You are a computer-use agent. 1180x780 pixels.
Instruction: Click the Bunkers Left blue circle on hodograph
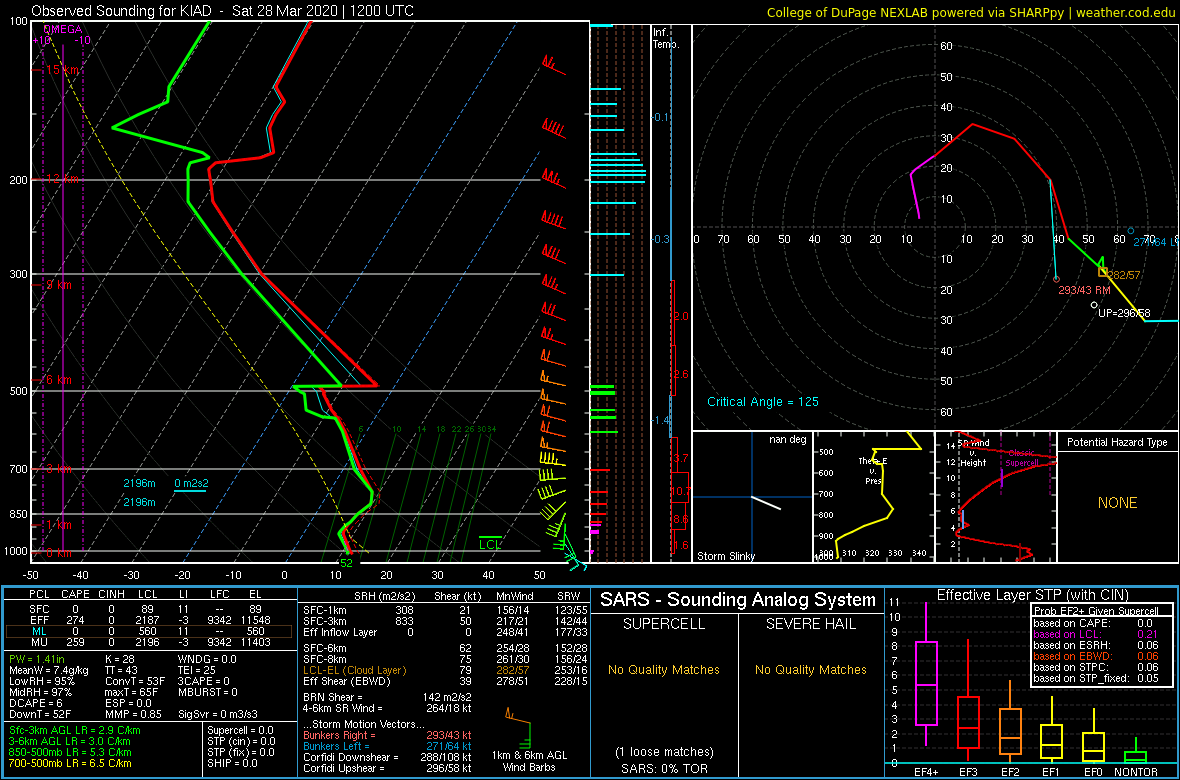1130,230
